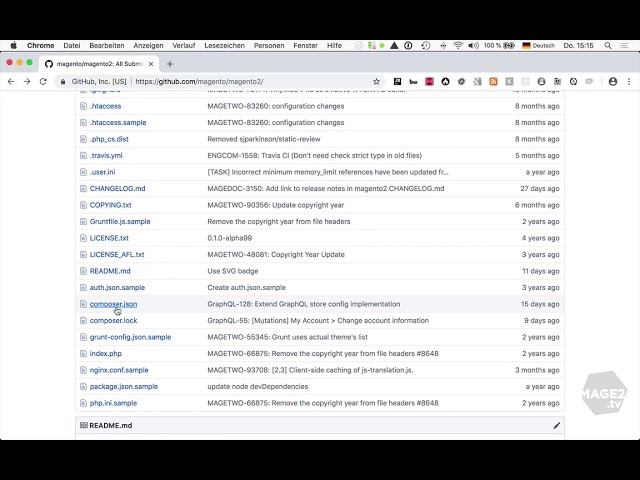Open the .travis.yml file

coord(106,156)
